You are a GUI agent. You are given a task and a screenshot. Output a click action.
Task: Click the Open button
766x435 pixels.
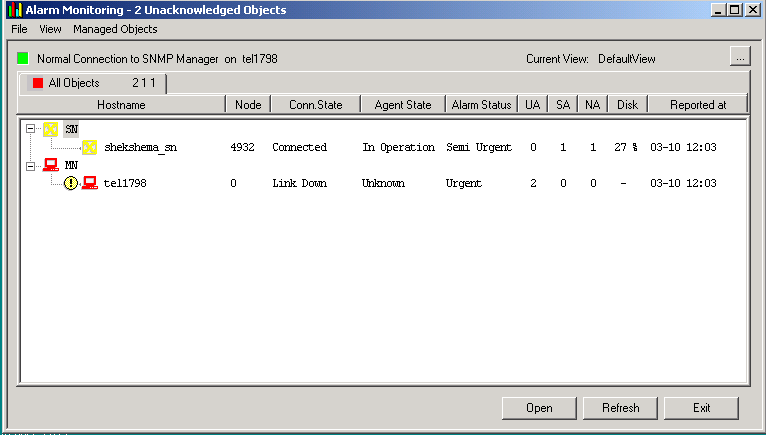pos(539,408)
